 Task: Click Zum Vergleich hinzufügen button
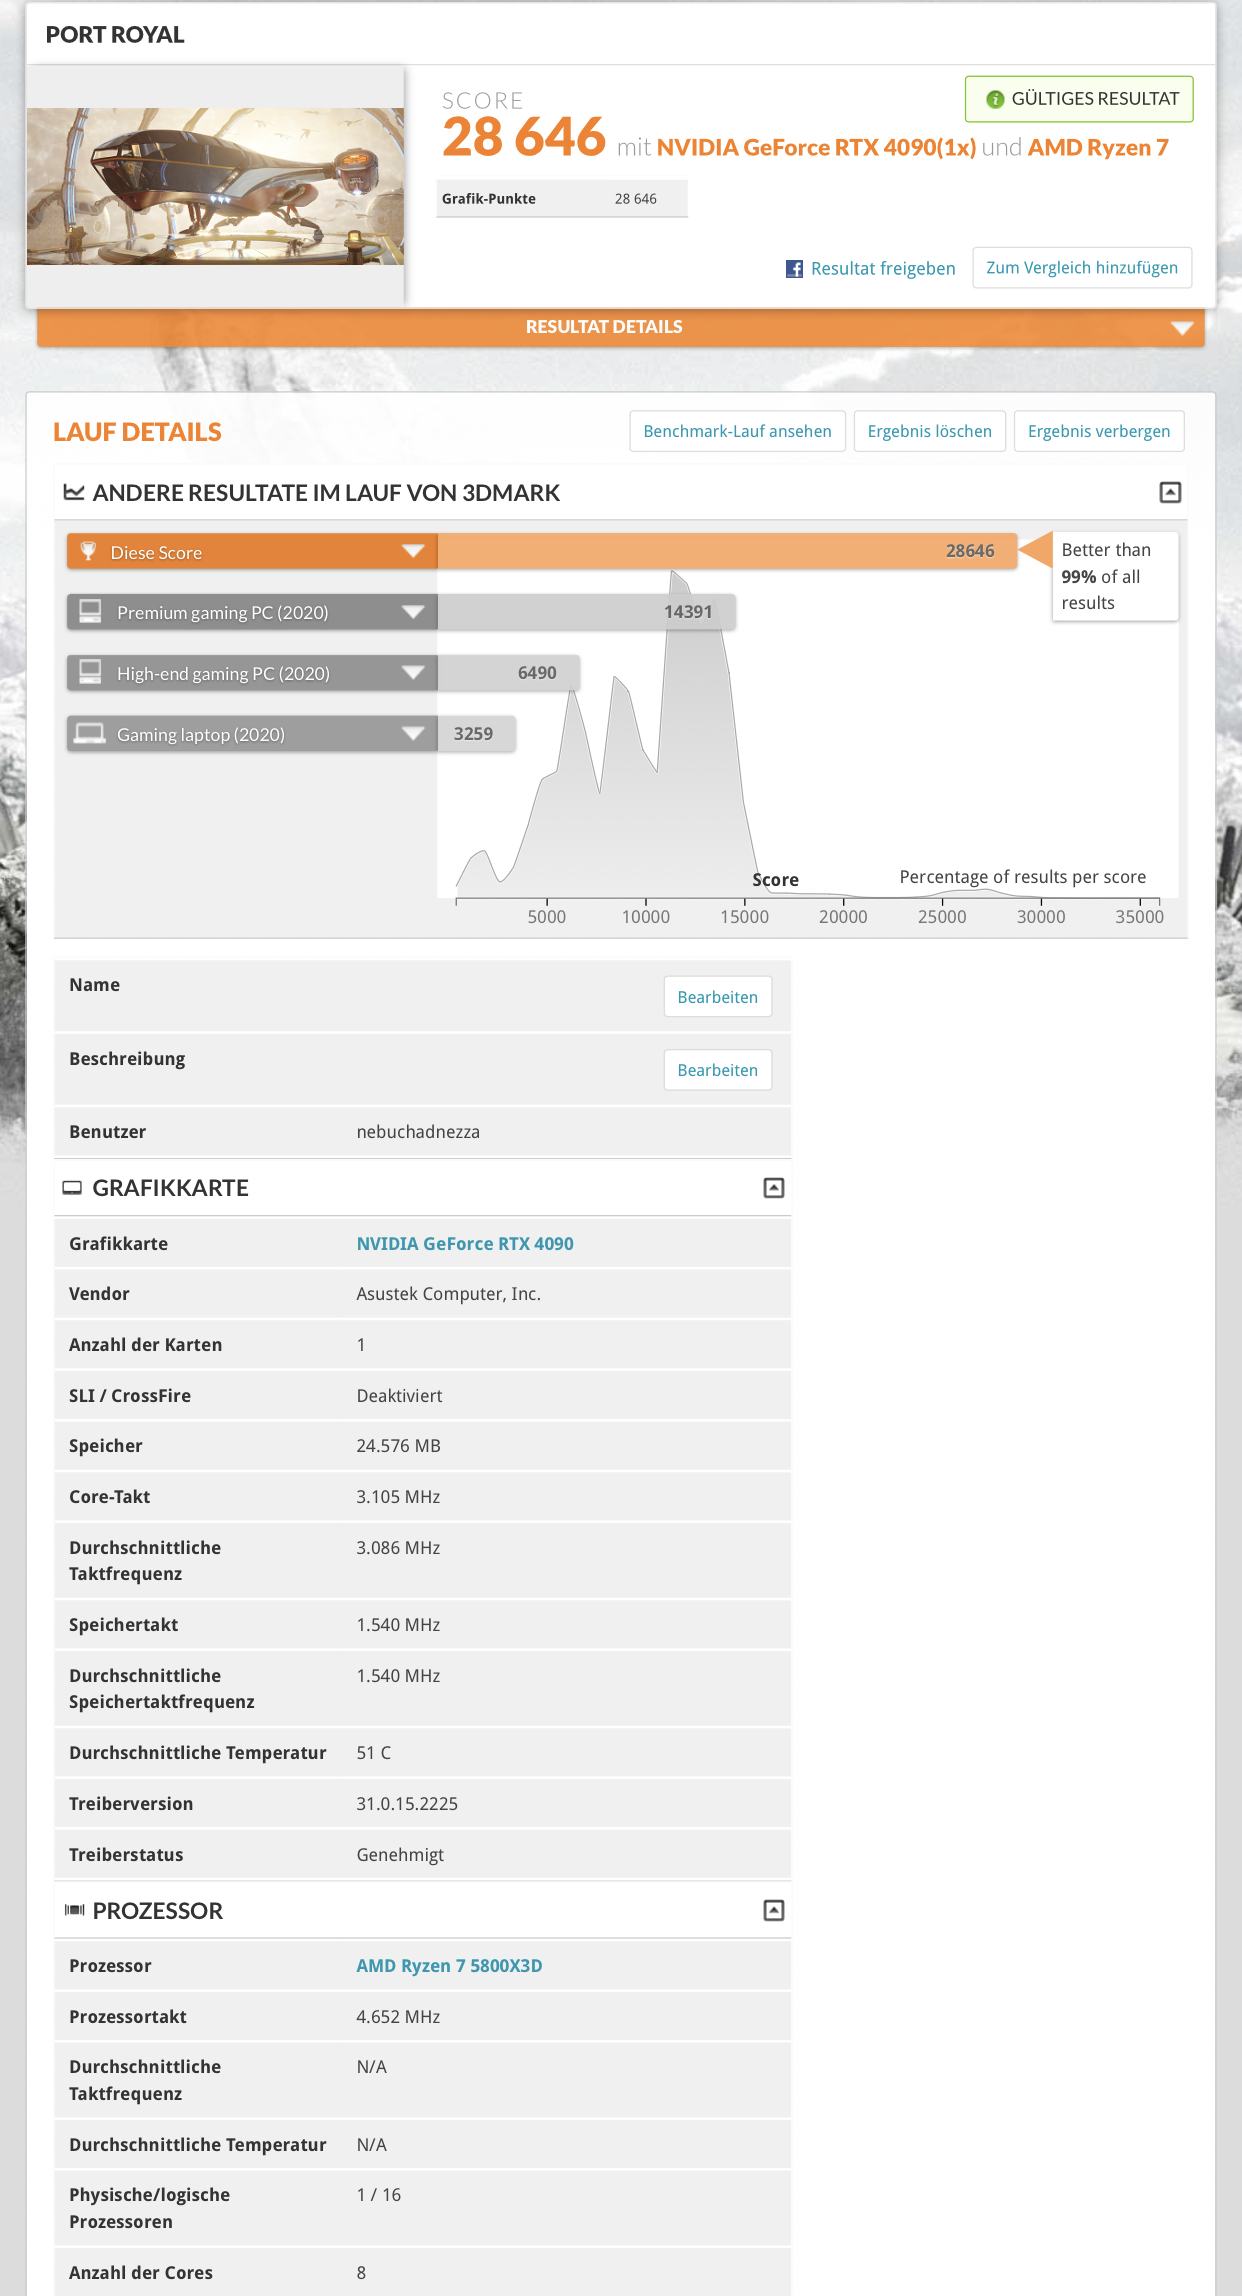pos(1082,268)
